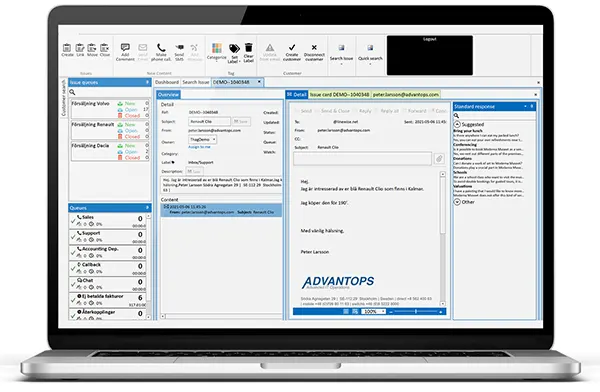Click the Create issue icon
This screenshot has width=600, height=392.
click(x=67, y=48)
